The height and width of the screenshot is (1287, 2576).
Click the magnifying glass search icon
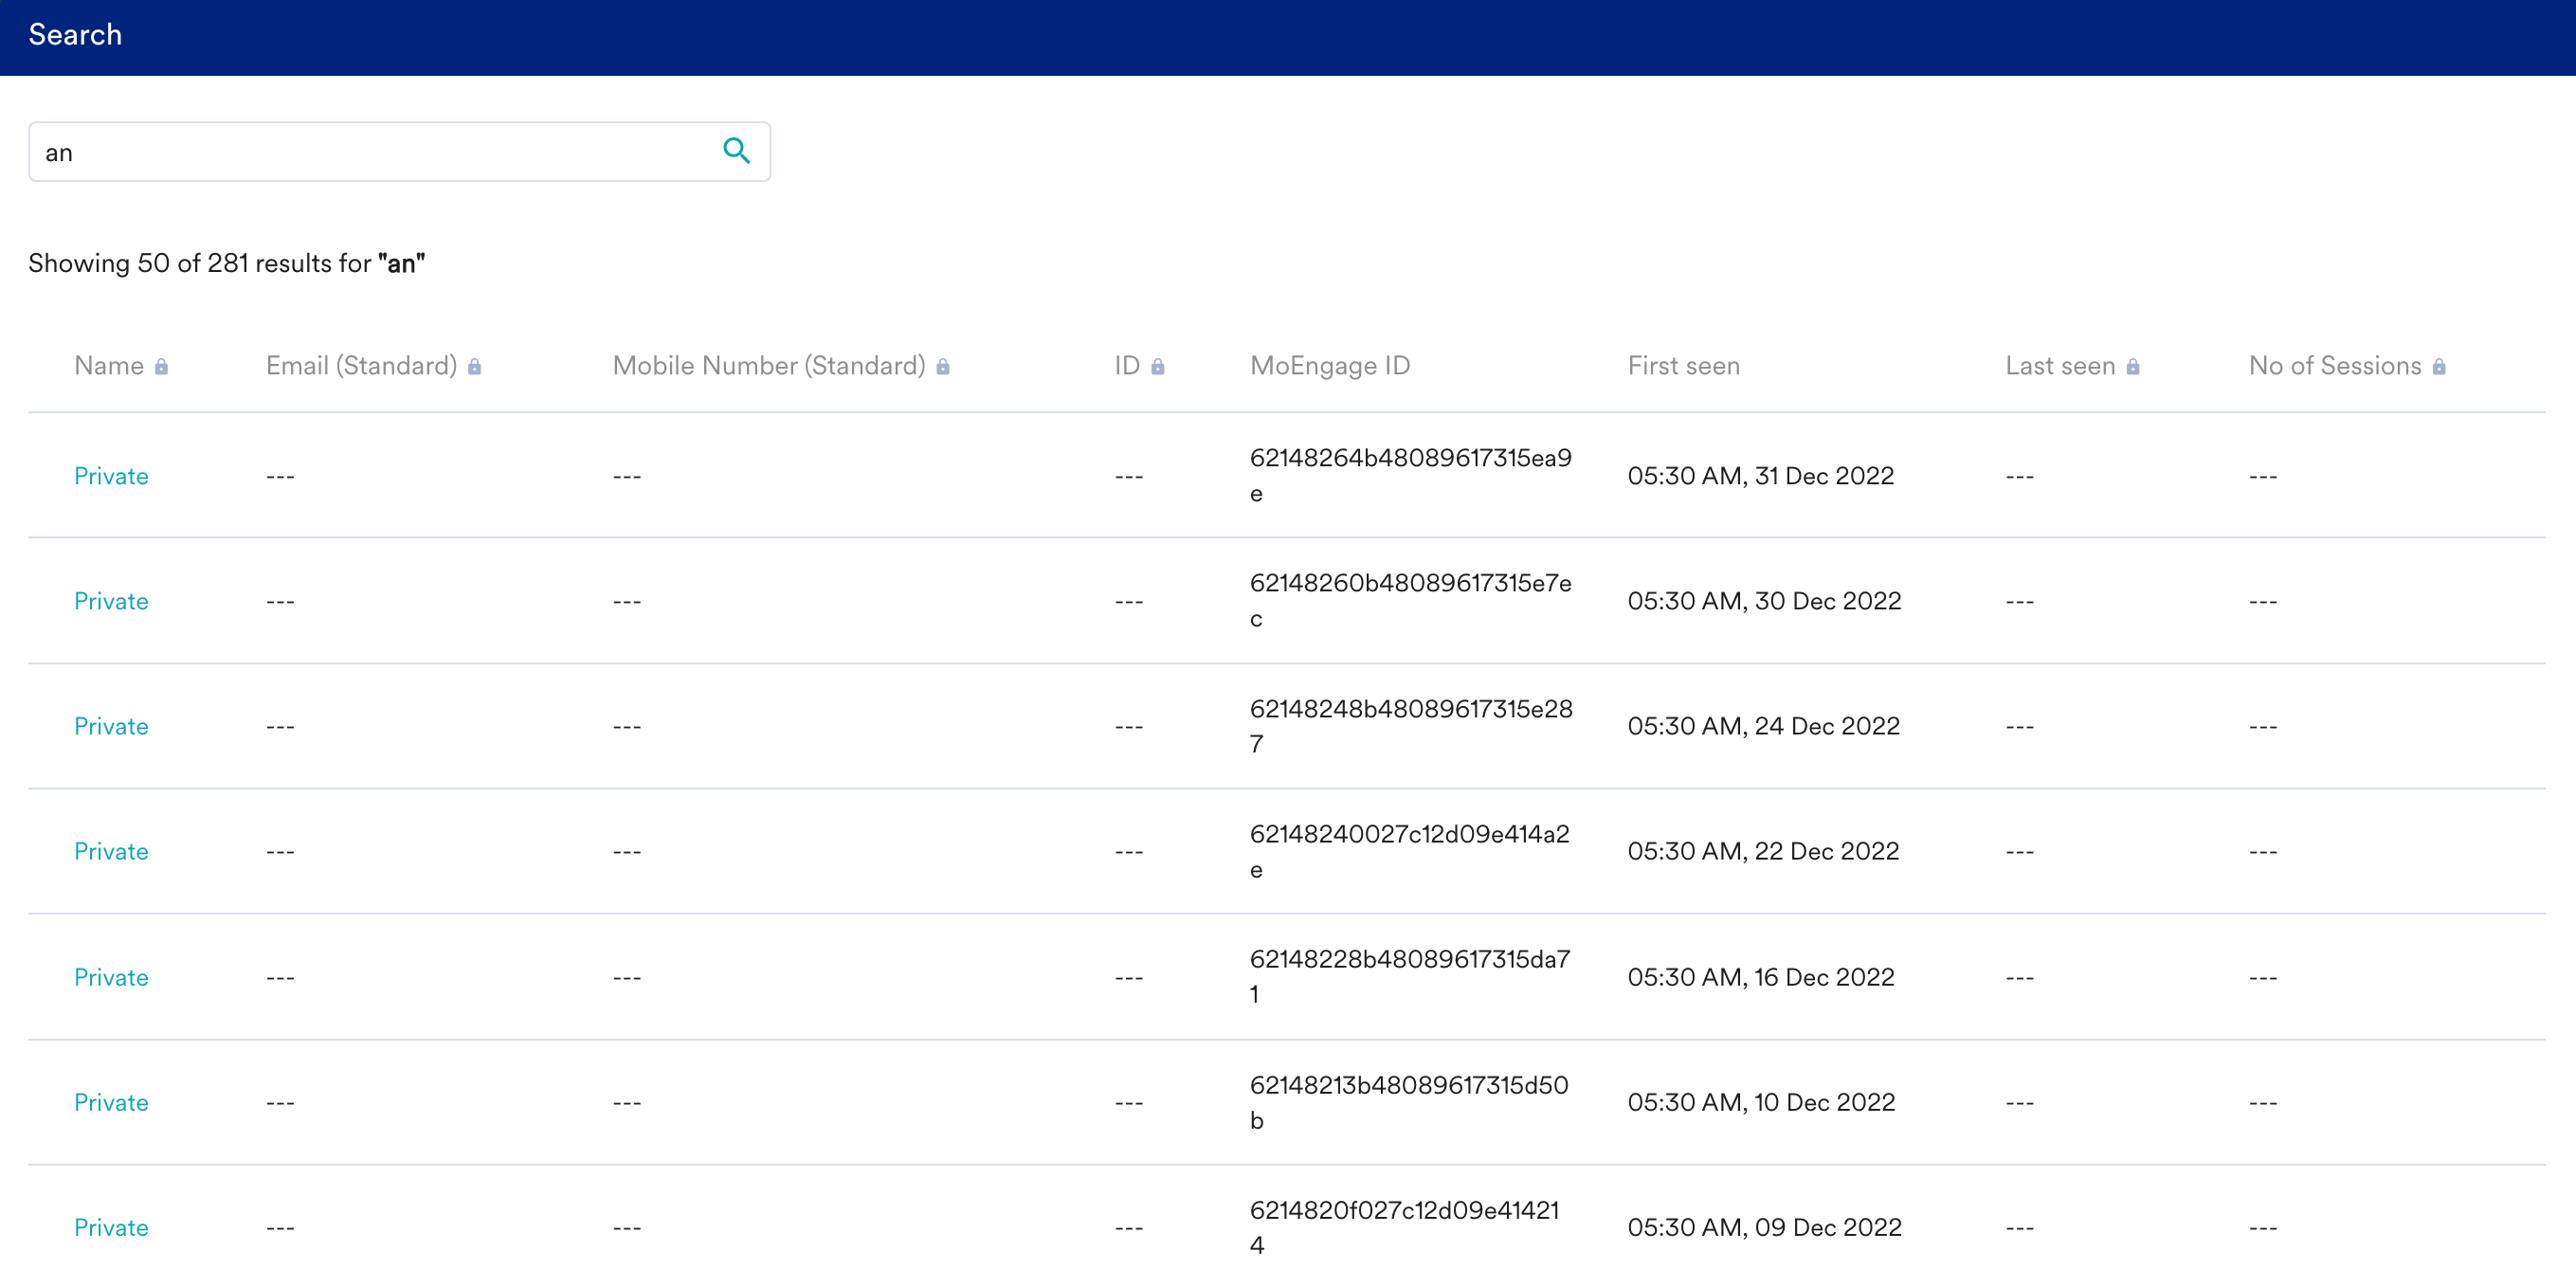(x=736, y=151)
